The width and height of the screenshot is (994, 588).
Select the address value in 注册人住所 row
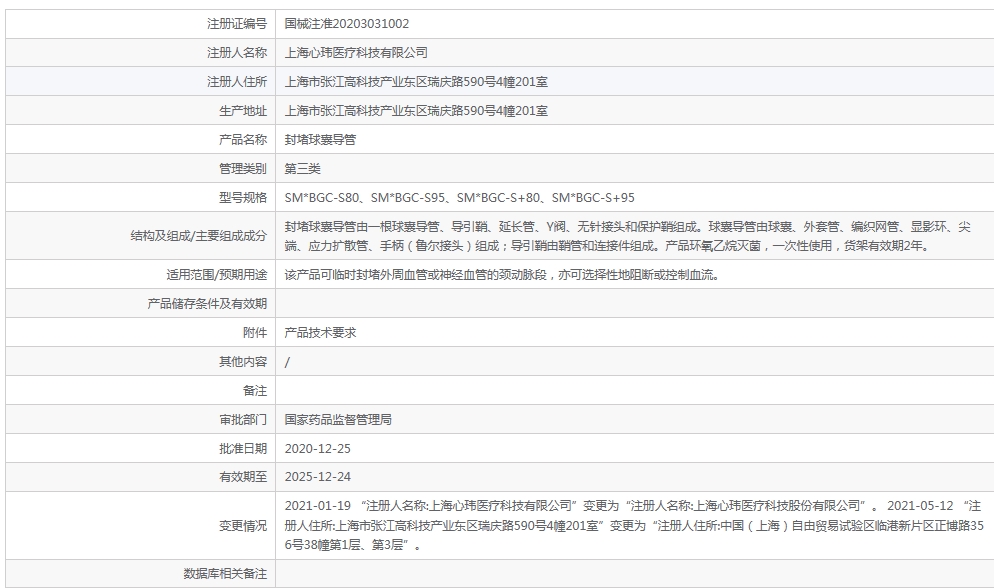tap(416, 82)
